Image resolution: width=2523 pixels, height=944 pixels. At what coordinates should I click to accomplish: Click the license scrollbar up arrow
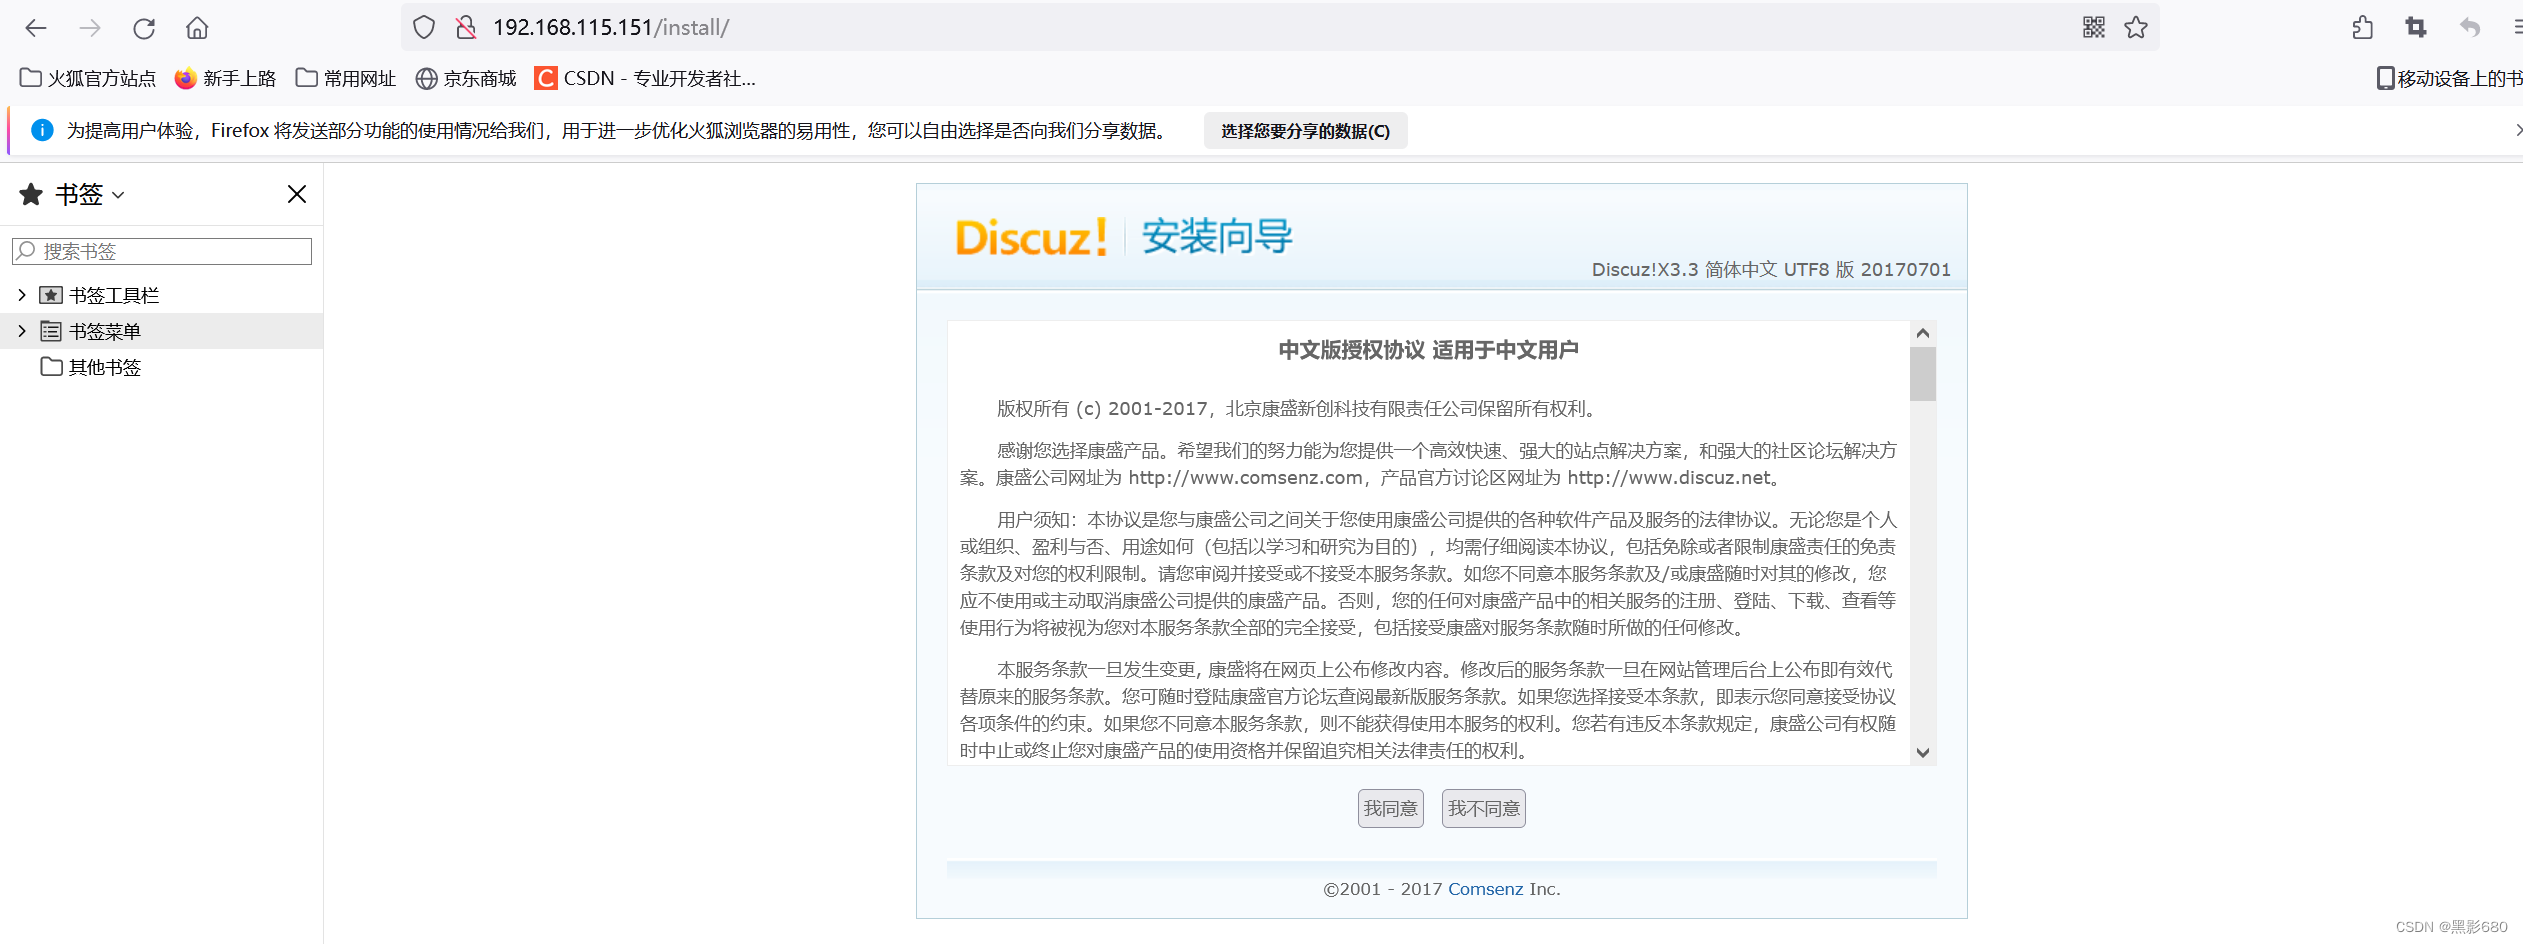pos(1922,333)
